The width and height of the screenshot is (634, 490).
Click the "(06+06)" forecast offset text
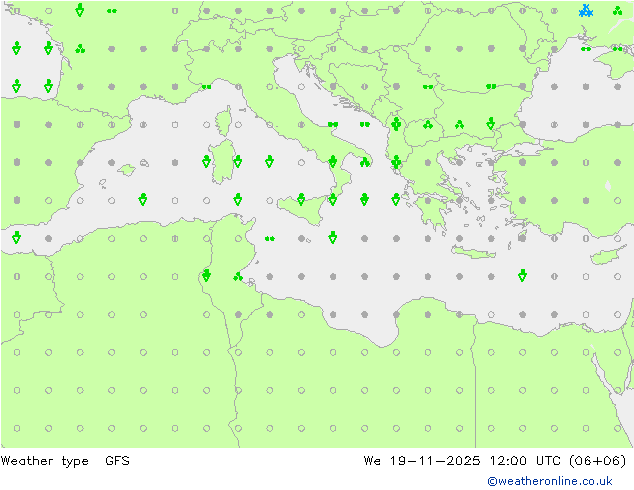tap(598, 461)
